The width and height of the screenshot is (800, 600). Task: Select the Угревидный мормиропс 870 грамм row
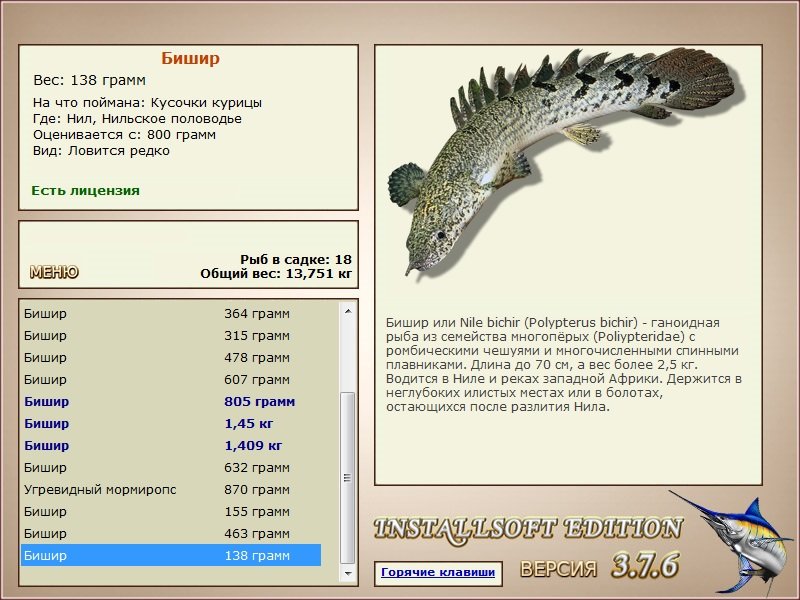171,489
